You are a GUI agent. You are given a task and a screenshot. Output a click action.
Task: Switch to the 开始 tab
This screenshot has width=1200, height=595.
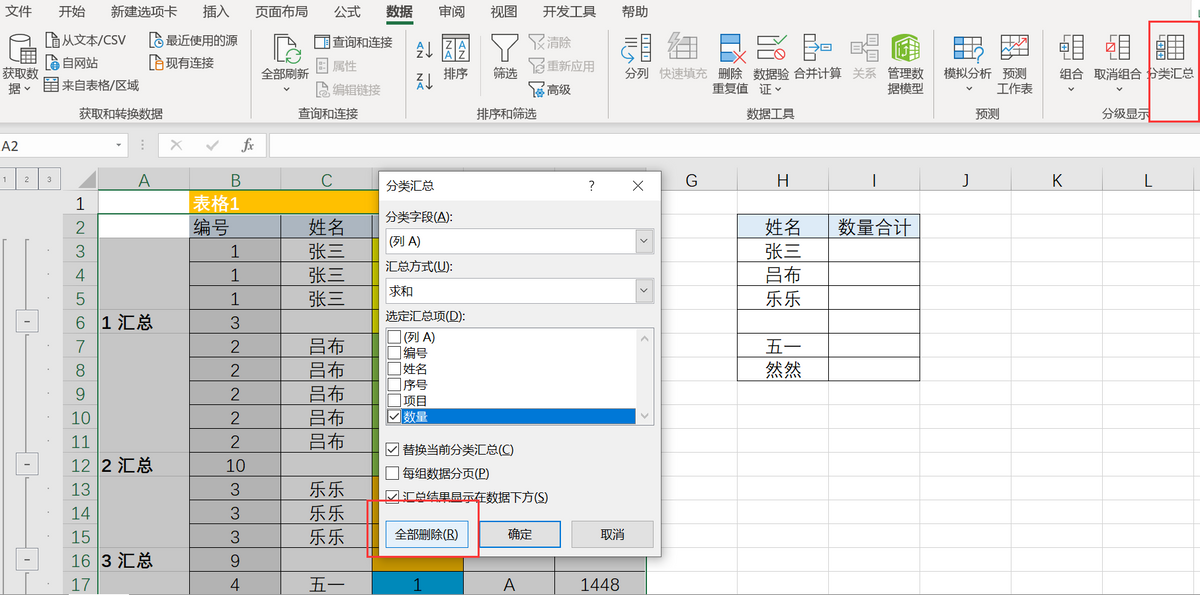tap(72, 12)
